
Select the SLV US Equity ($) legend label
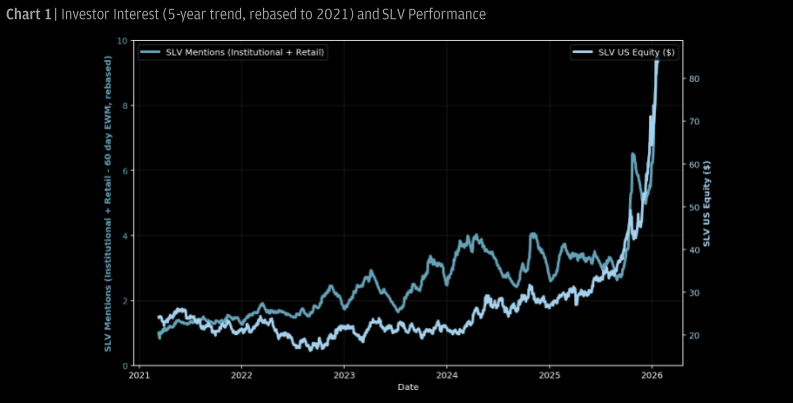(x=635, y=52)
